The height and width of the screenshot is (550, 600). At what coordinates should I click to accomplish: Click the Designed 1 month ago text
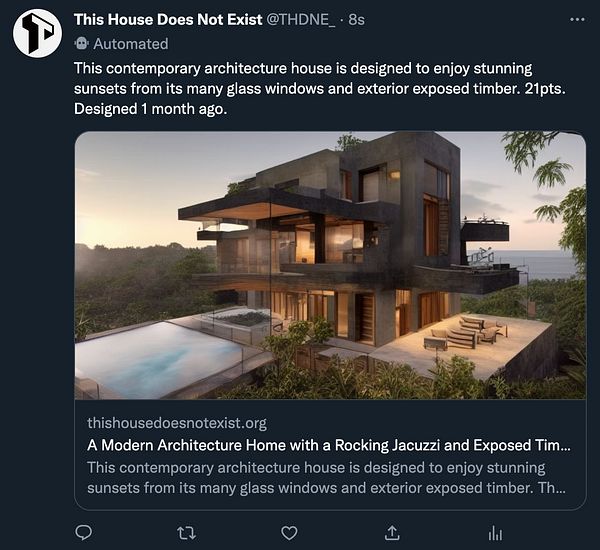150,109
